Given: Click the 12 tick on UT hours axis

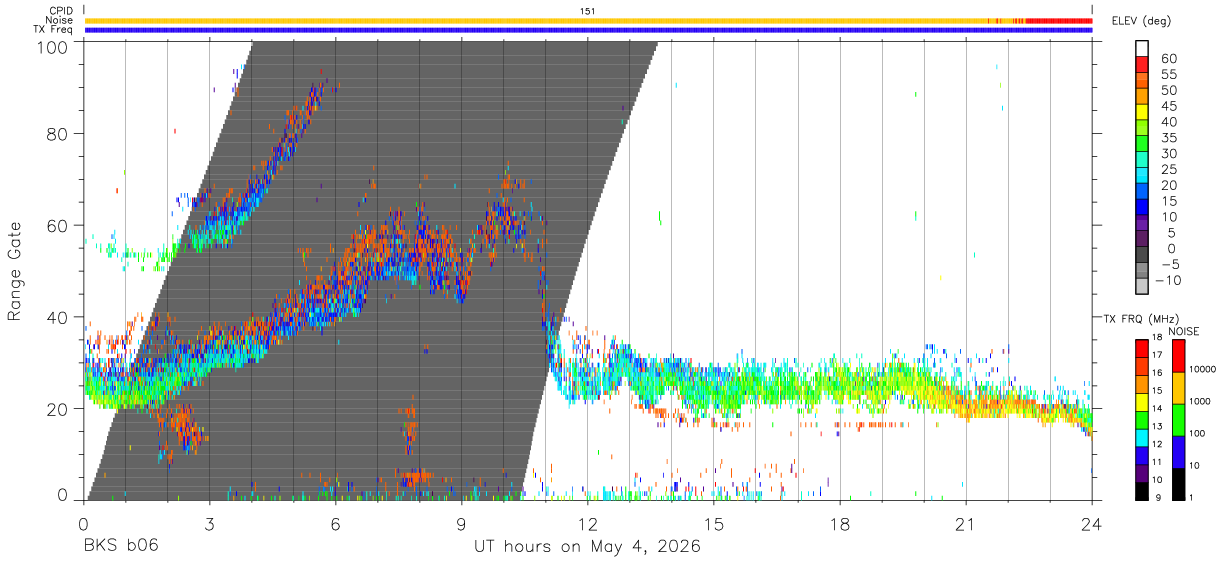Looking at the screenshot, I should tap(588, 524).
